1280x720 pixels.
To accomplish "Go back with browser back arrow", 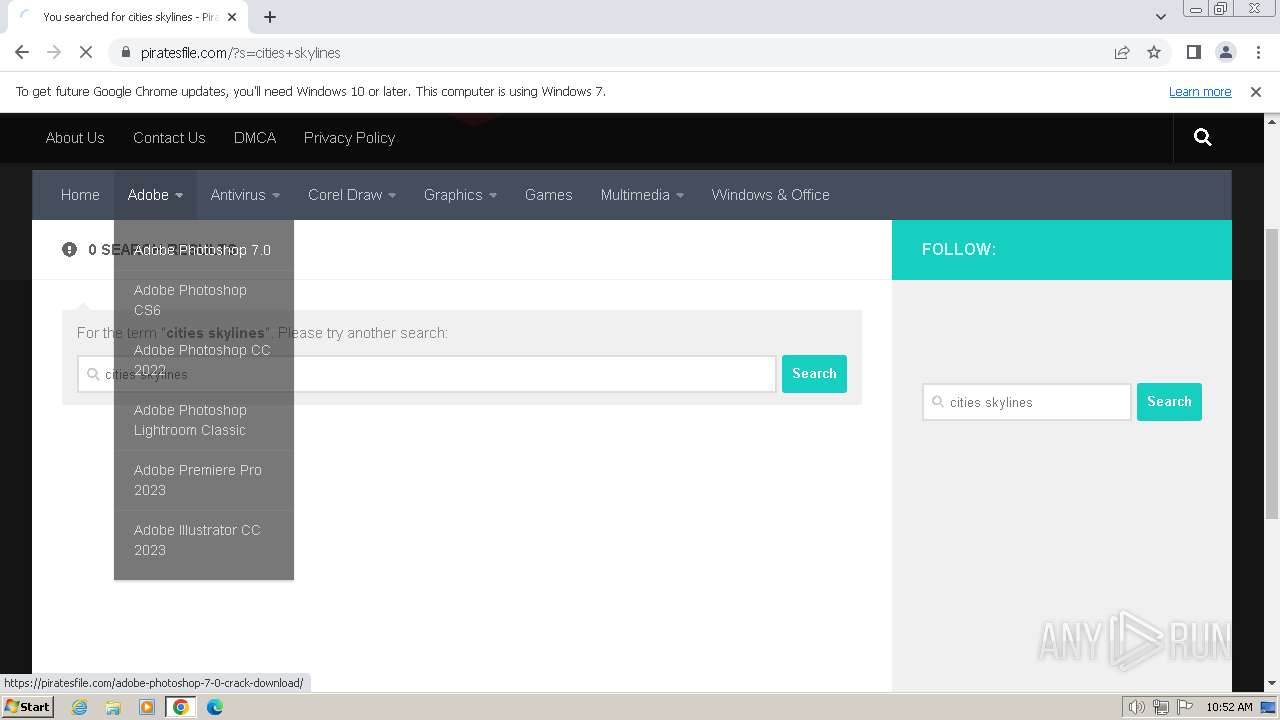I will (x=22, y=52).
